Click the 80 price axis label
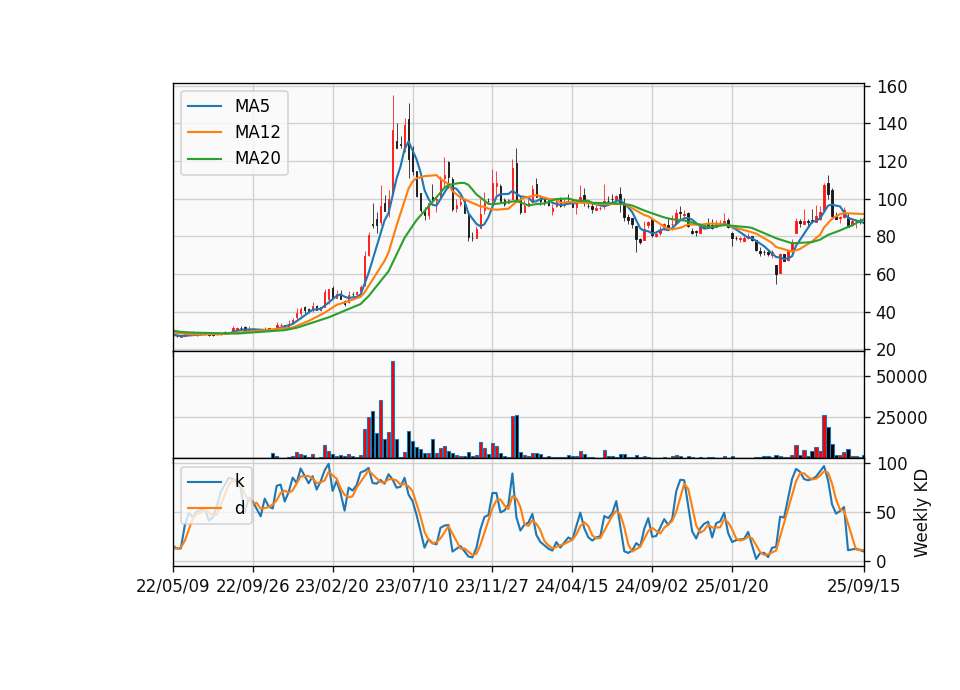Image resolution: width=960 pixels, height=690 pixels. tap(887, 237)
